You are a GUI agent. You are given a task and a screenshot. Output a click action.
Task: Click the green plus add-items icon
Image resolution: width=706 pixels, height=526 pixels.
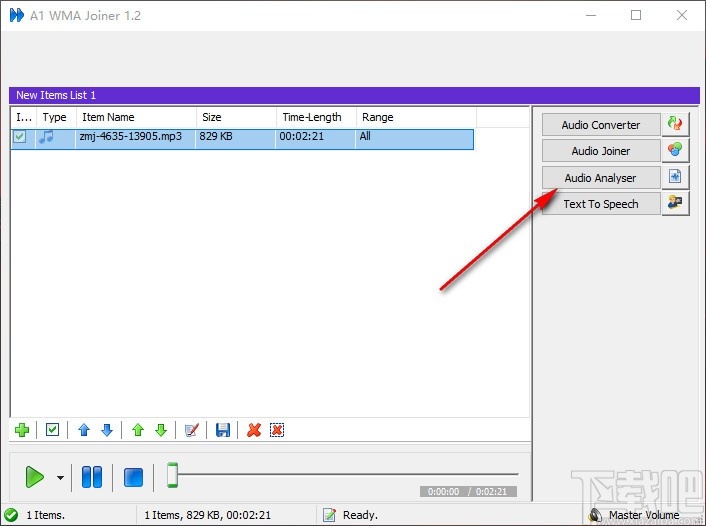22,430
